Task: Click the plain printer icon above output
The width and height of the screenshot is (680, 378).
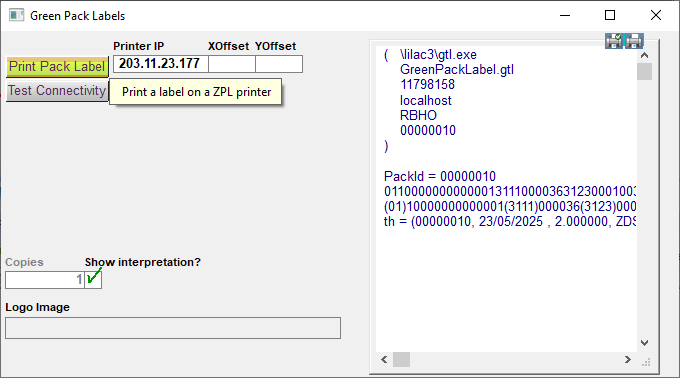Action: (x=634, y=41)
